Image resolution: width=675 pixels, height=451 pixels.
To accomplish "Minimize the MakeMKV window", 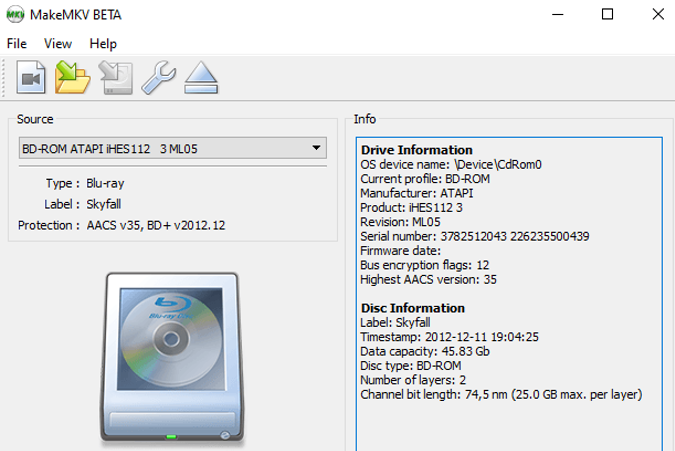I will 557,15.
